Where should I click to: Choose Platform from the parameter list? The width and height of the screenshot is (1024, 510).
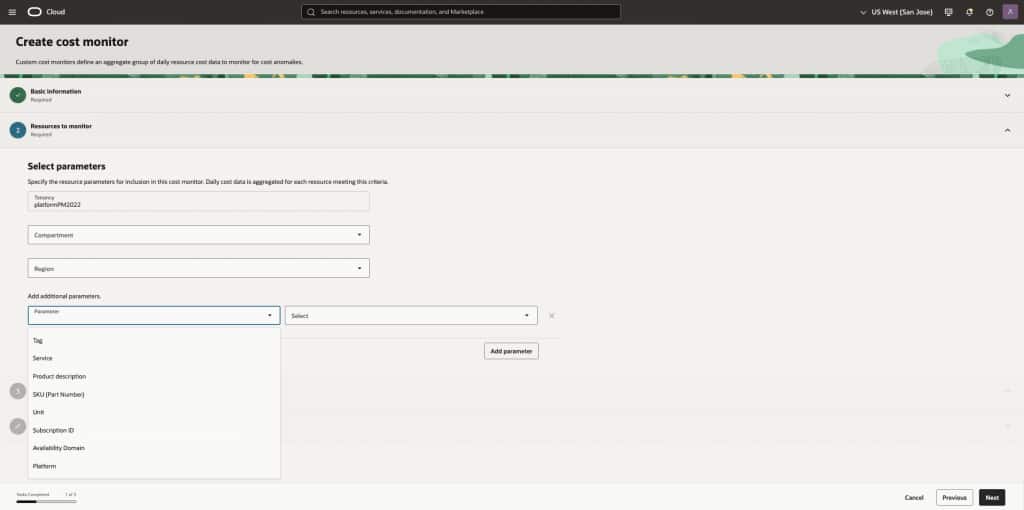click(x=154, y=466)
